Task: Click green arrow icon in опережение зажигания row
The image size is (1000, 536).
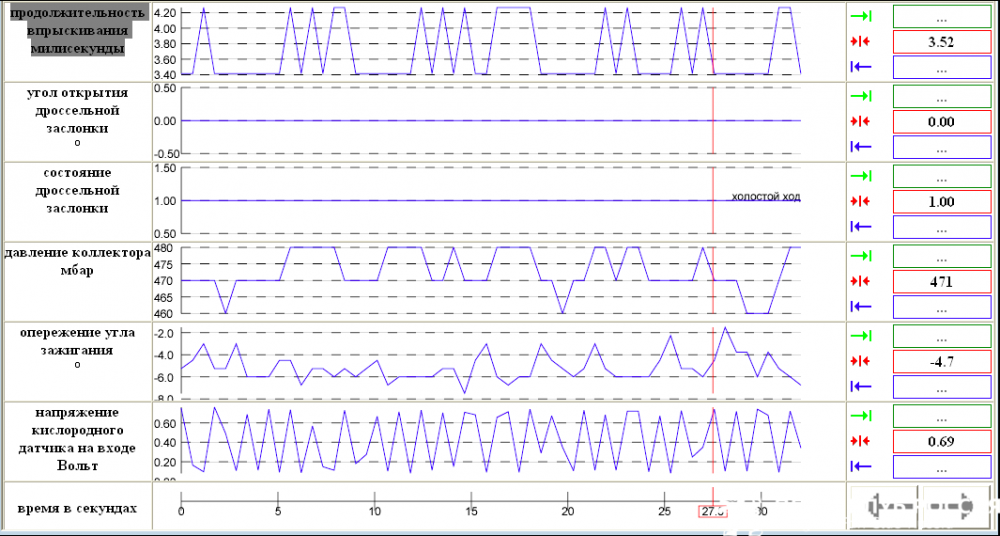Action: point(862,336)
